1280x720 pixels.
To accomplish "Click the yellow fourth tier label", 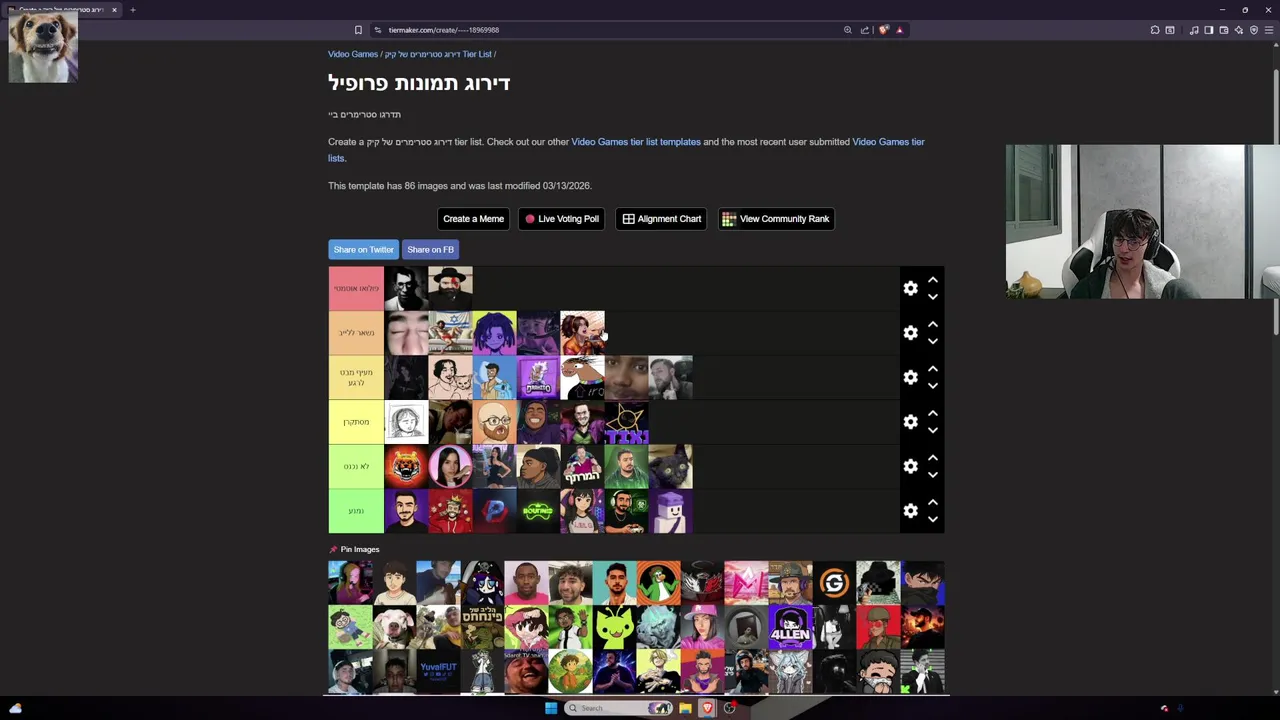I will click(x=356, y=422).
